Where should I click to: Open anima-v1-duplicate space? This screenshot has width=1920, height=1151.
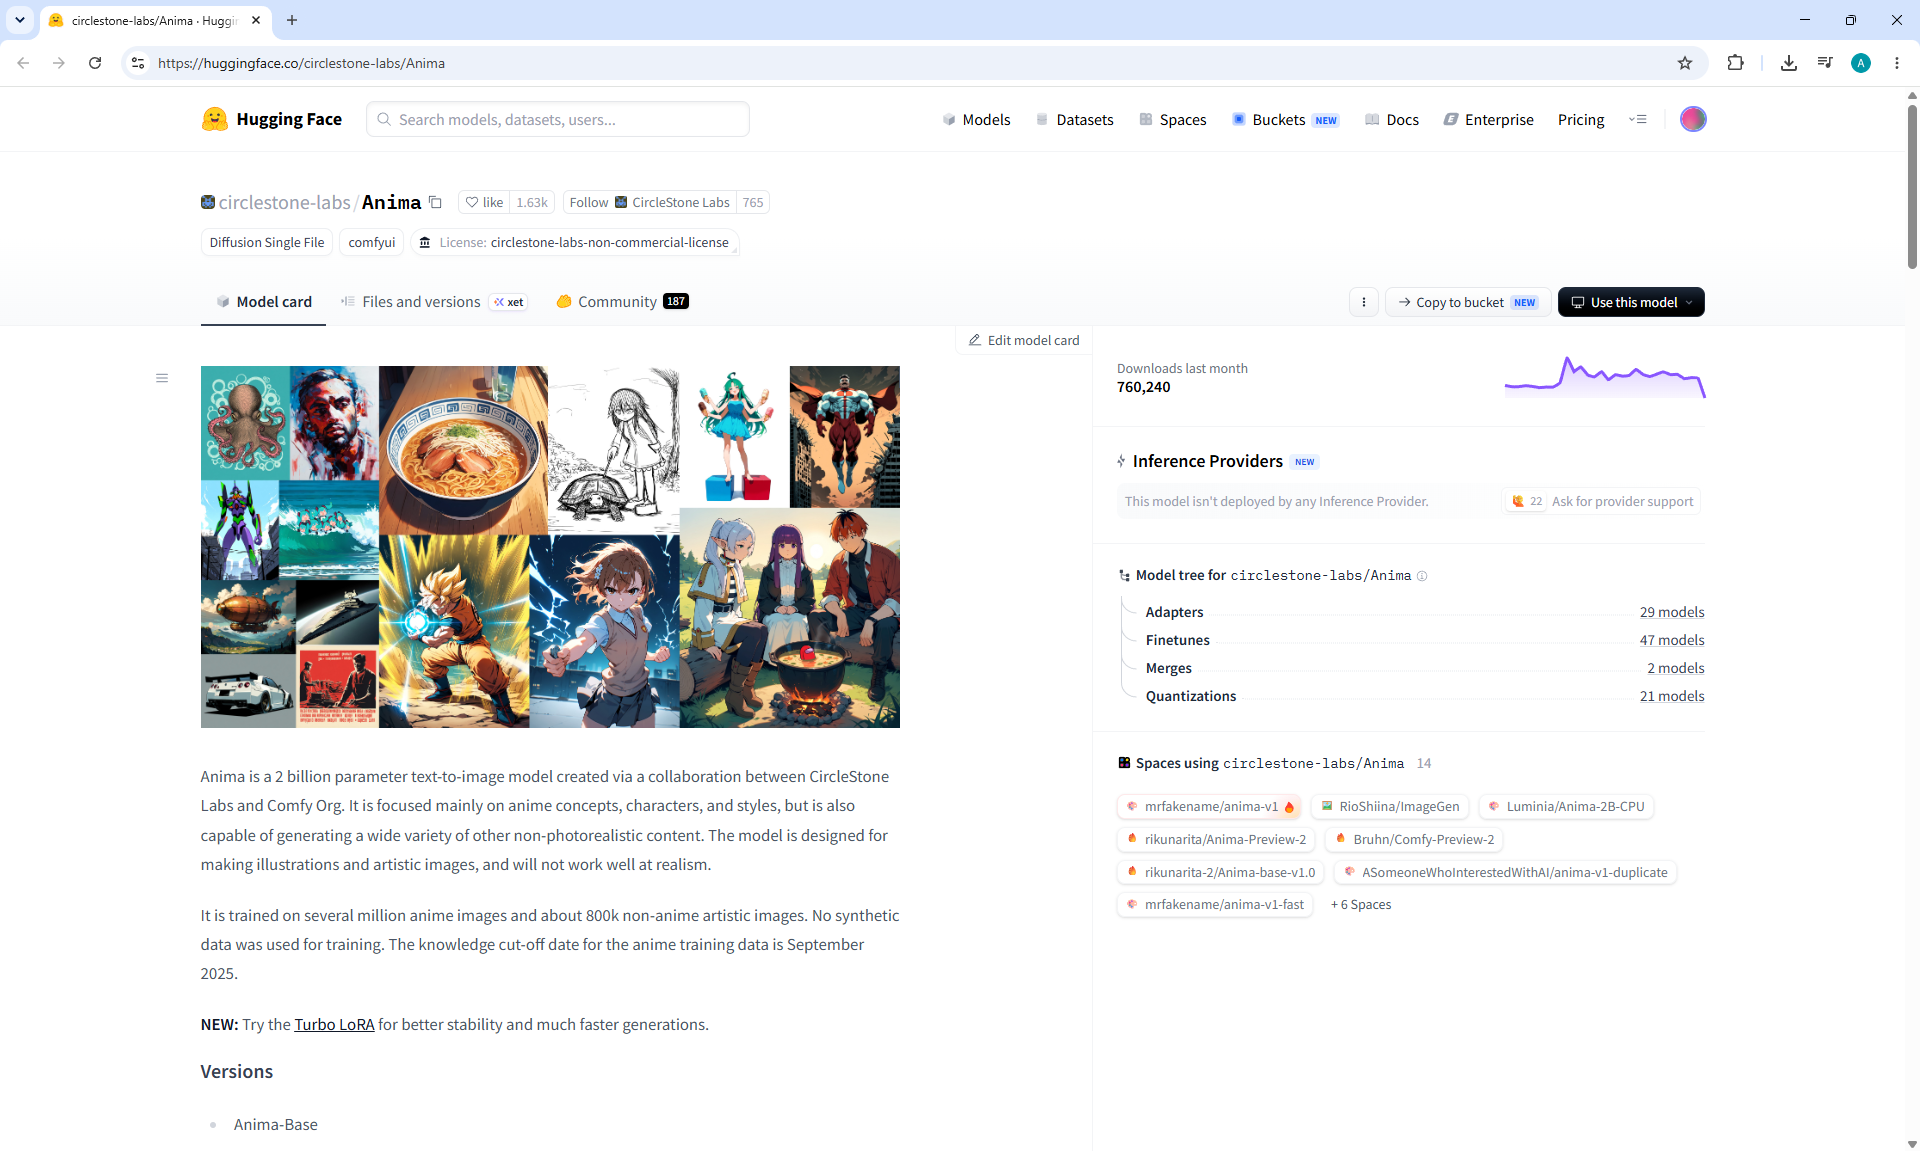pyautogui.click(x=1505, y=873)
